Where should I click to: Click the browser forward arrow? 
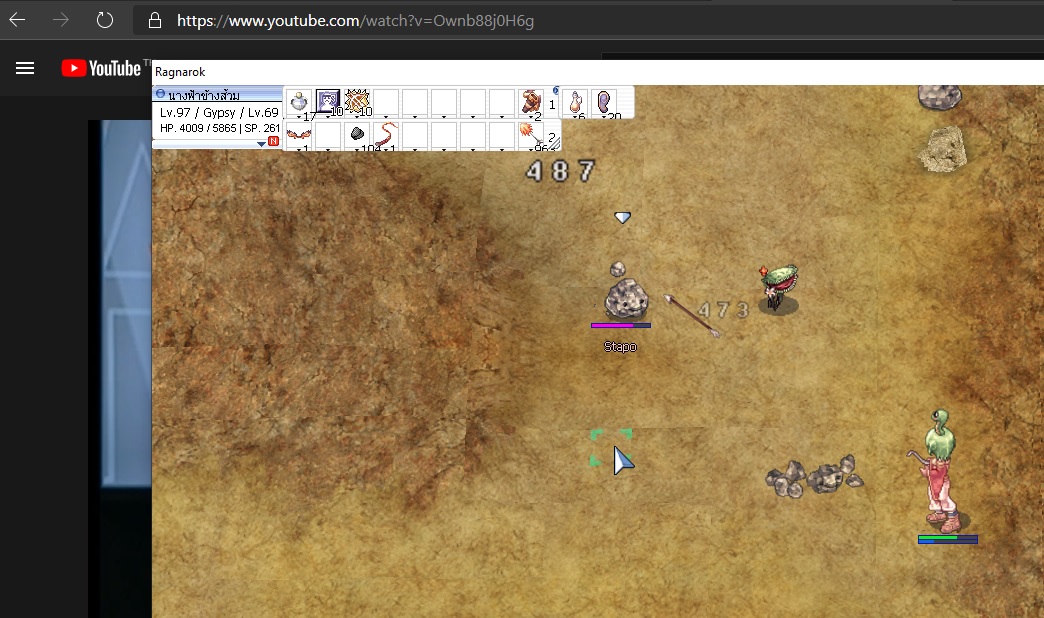click(x=61, y=20)
